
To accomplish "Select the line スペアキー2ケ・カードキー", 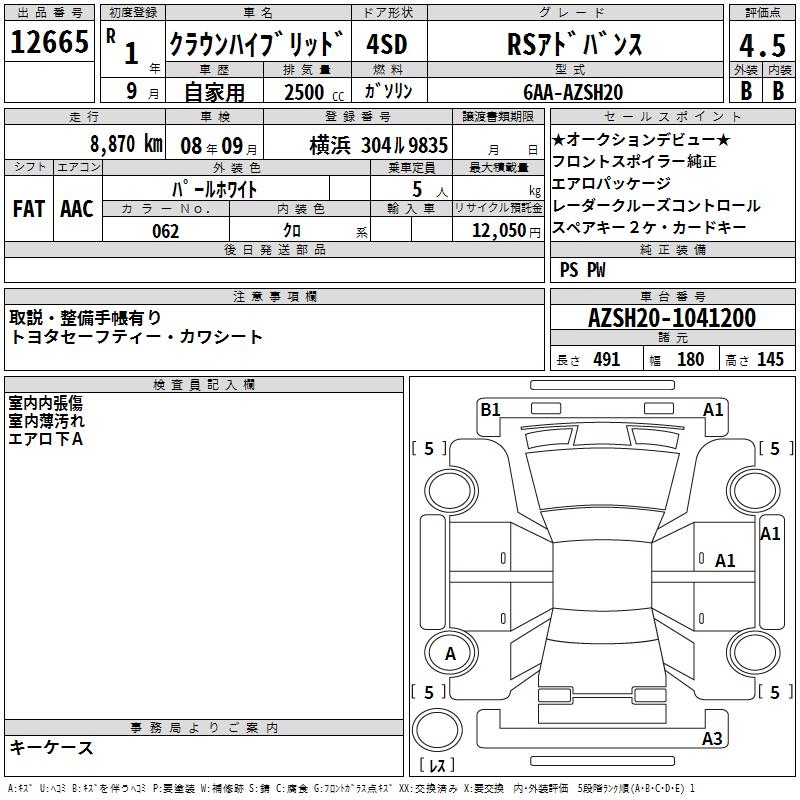I will tap(649, 228).
